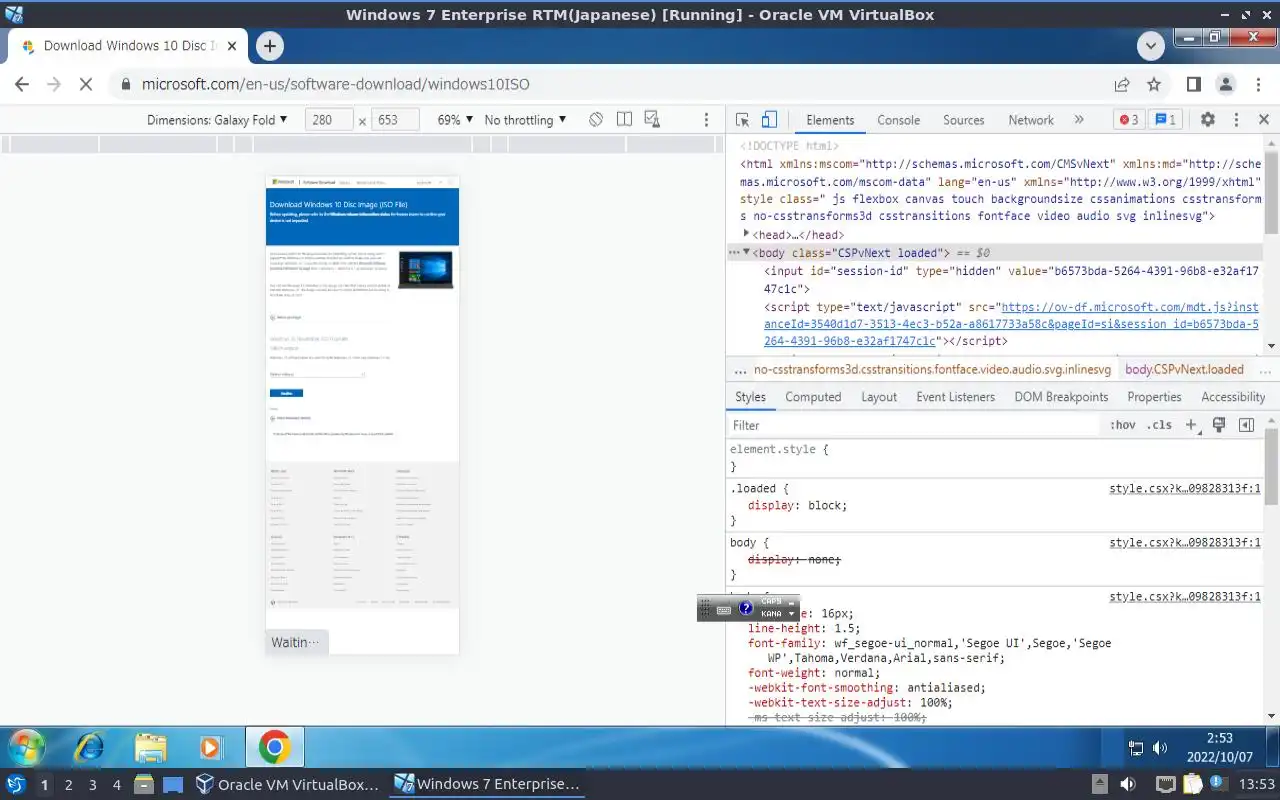The image size is (1280, 800).
Task: Click the blue issues counter badge
Action: pos(1166,120)
